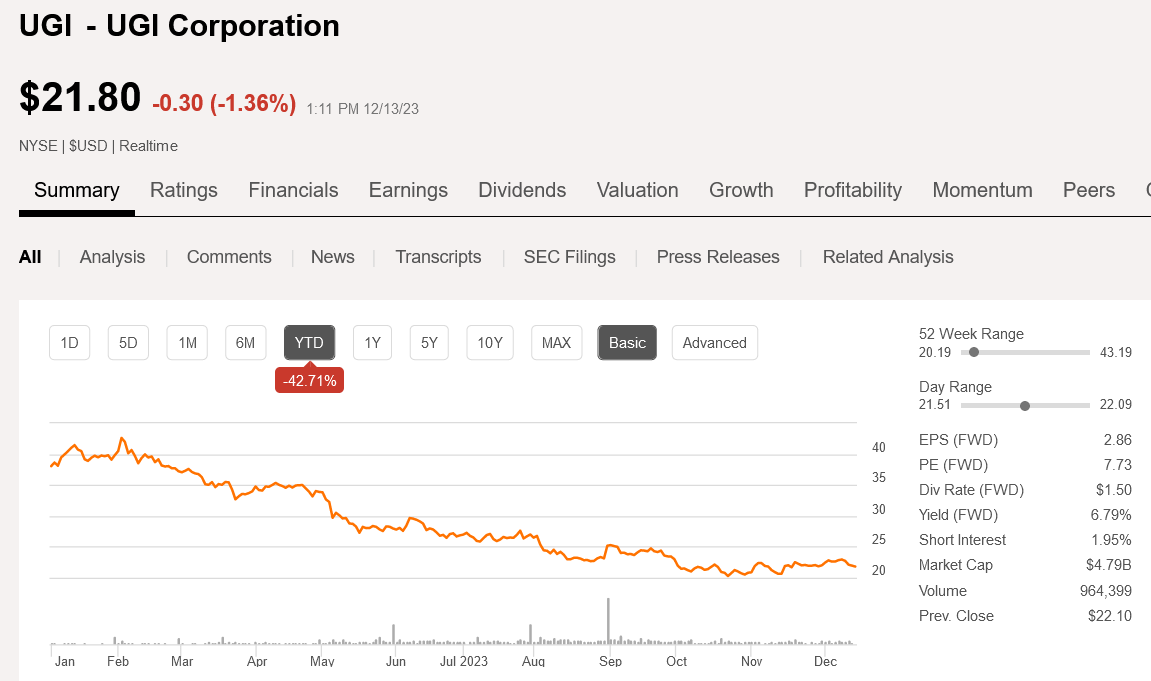
Task: Show the 6M chart view
Action: [x=245, y=342]
